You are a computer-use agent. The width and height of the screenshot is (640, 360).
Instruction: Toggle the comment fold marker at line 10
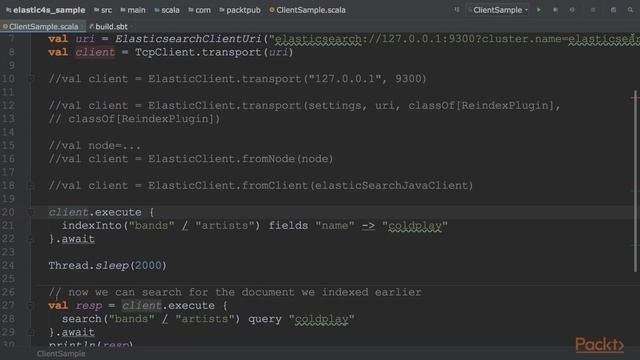(x=31, y=78)
